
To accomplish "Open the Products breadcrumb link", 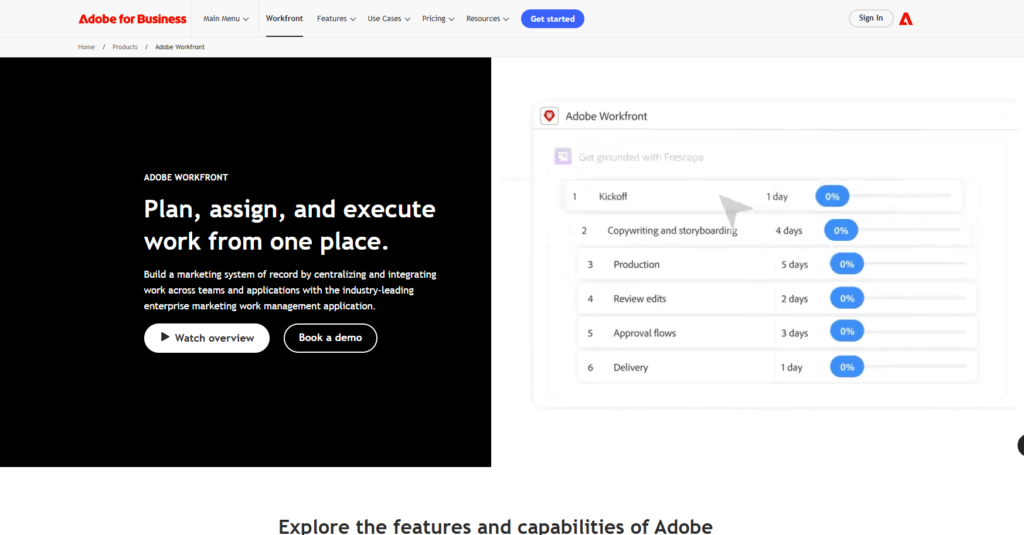I will tap(125, 47).
